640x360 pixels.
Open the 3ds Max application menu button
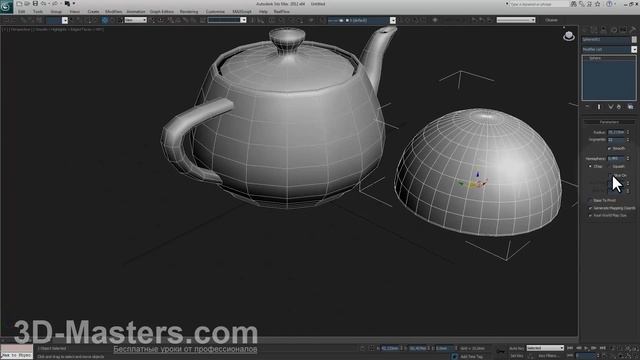coord(7,7)
